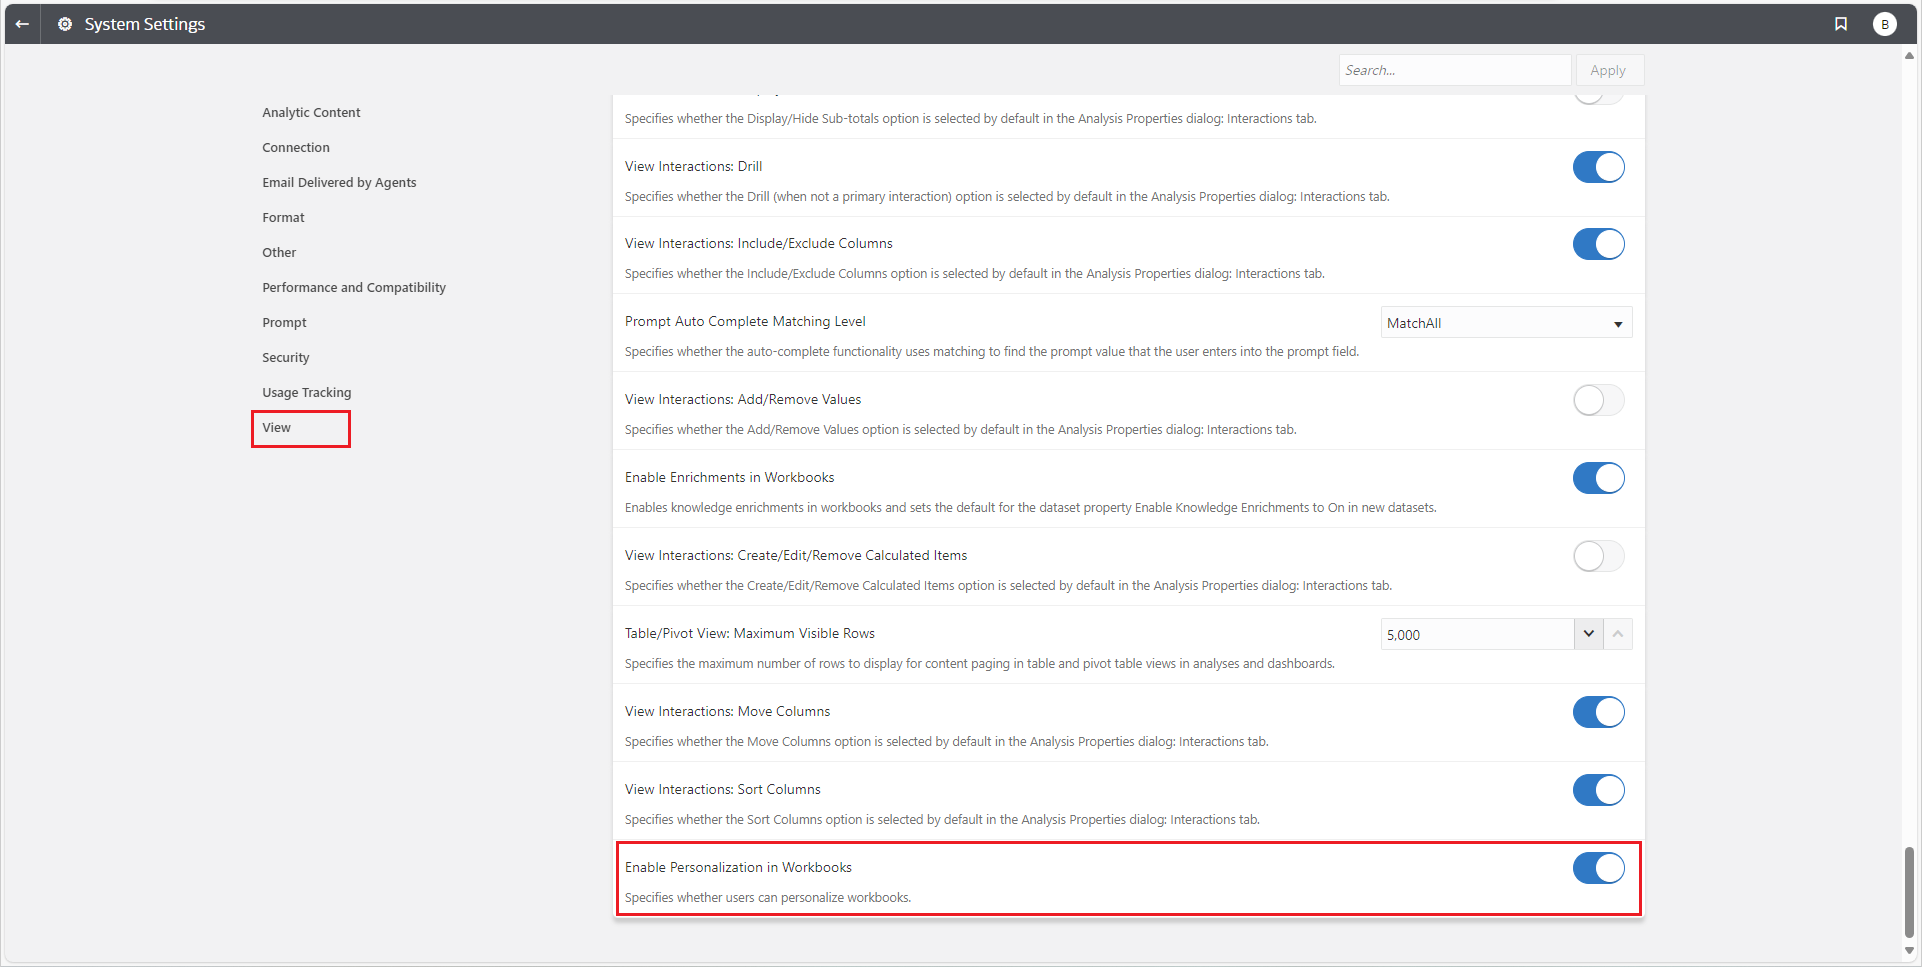This screenshot has height=967, width=1922.
Task: Click inside the Search field
Action: click(1455, 70)
